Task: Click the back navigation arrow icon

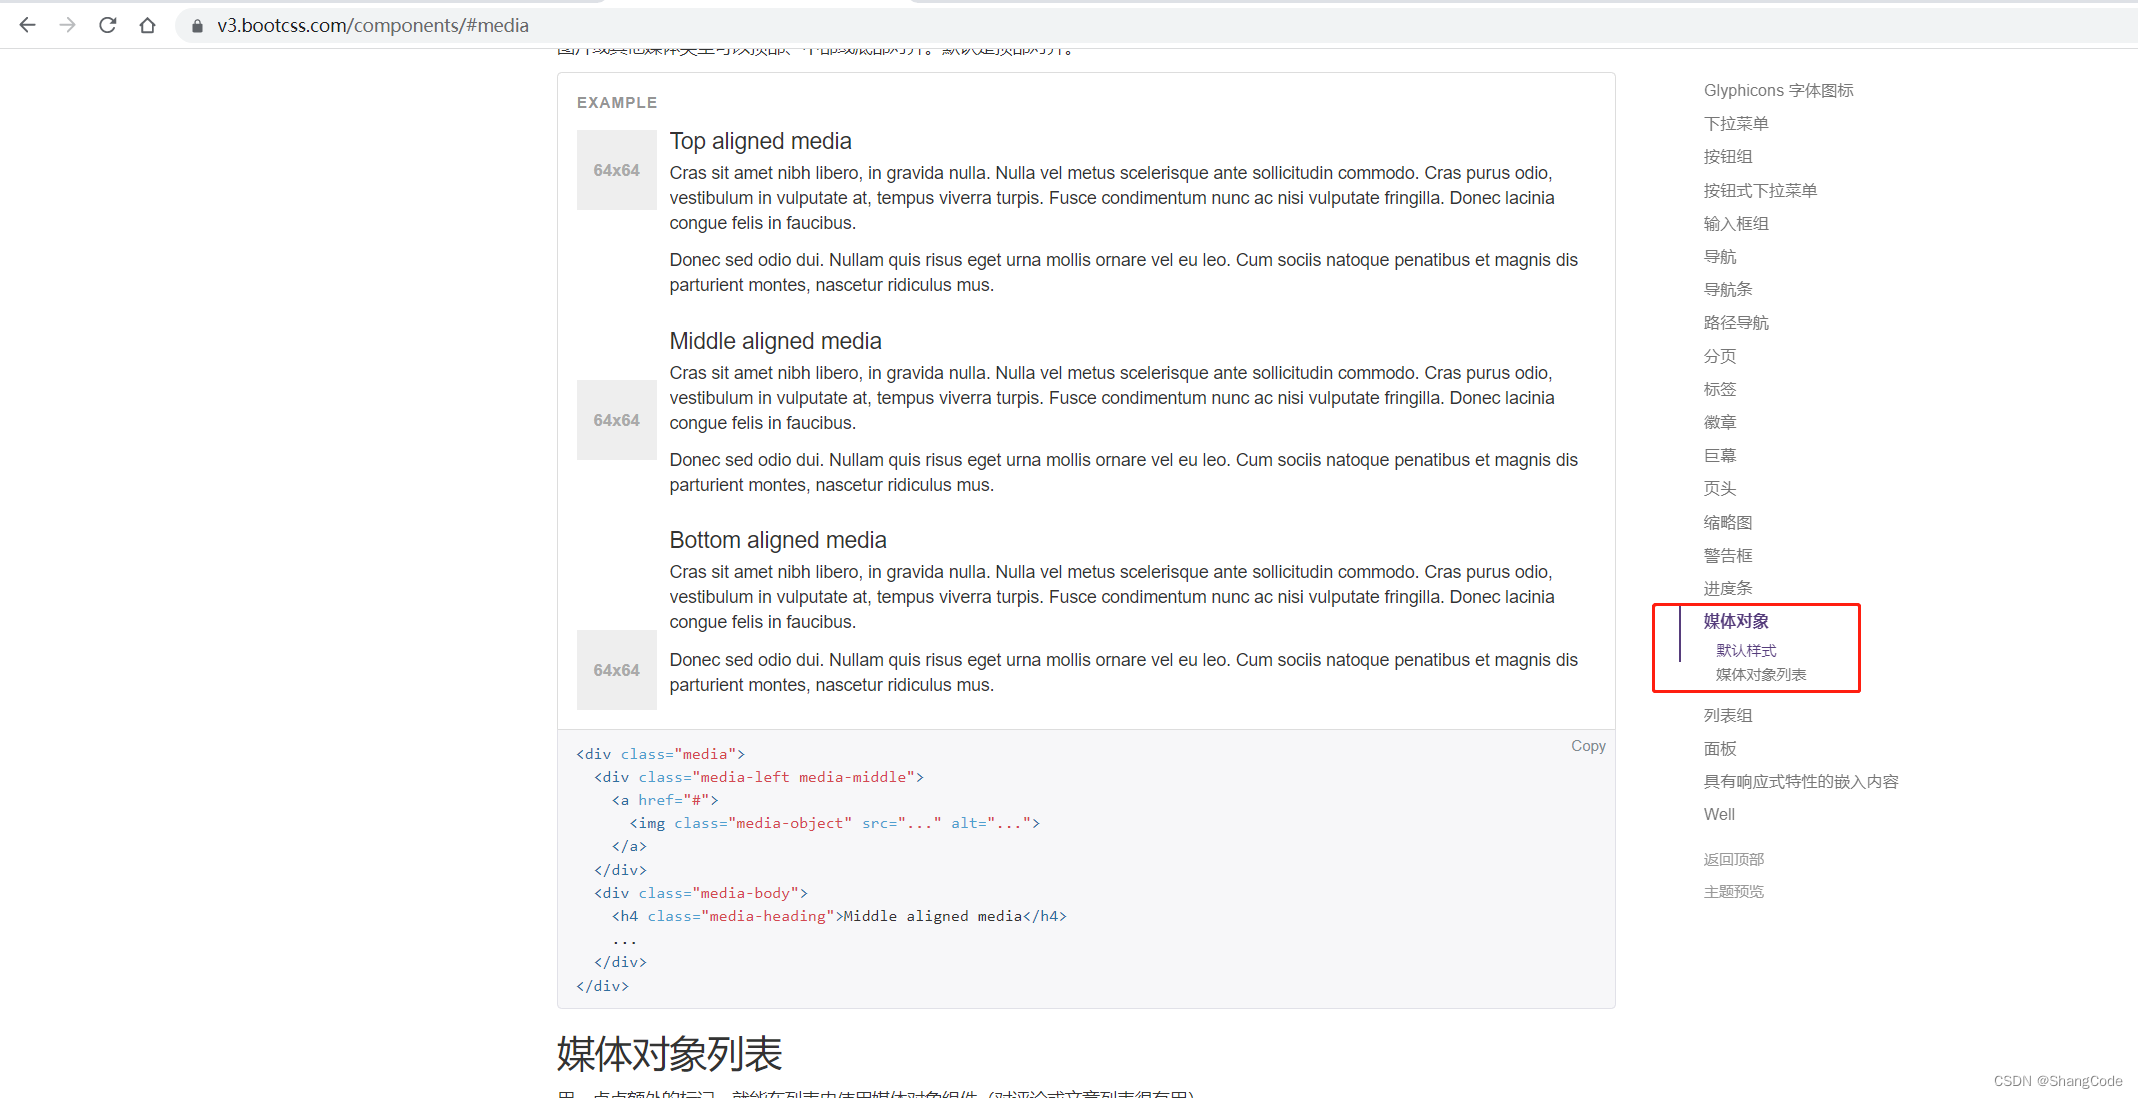Action: pos(27,25)
